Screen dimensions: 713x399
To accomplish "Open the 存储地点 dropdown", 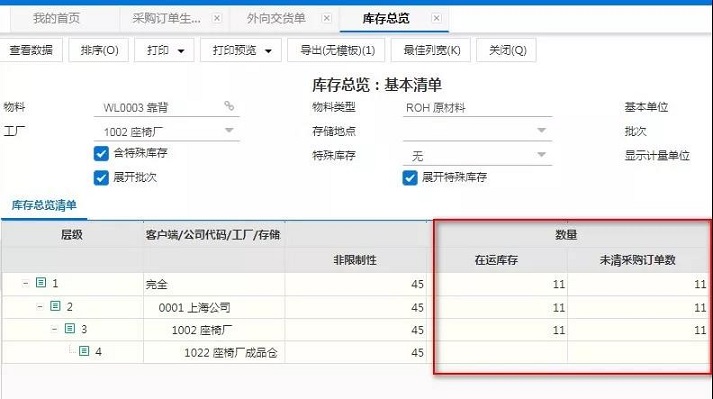I will tap(541, 131).
